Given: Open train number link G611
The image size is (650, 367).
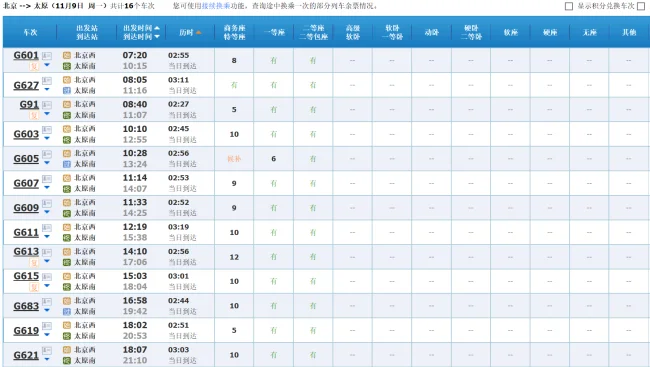Looking at the screenshot, I should [26, 233].
